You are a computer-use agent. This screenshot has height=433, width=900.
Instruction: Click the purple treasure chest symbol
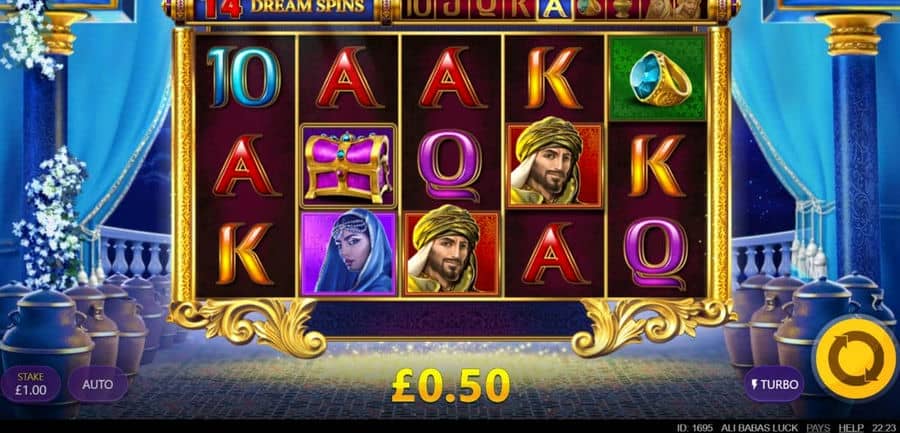pos(348,165)
